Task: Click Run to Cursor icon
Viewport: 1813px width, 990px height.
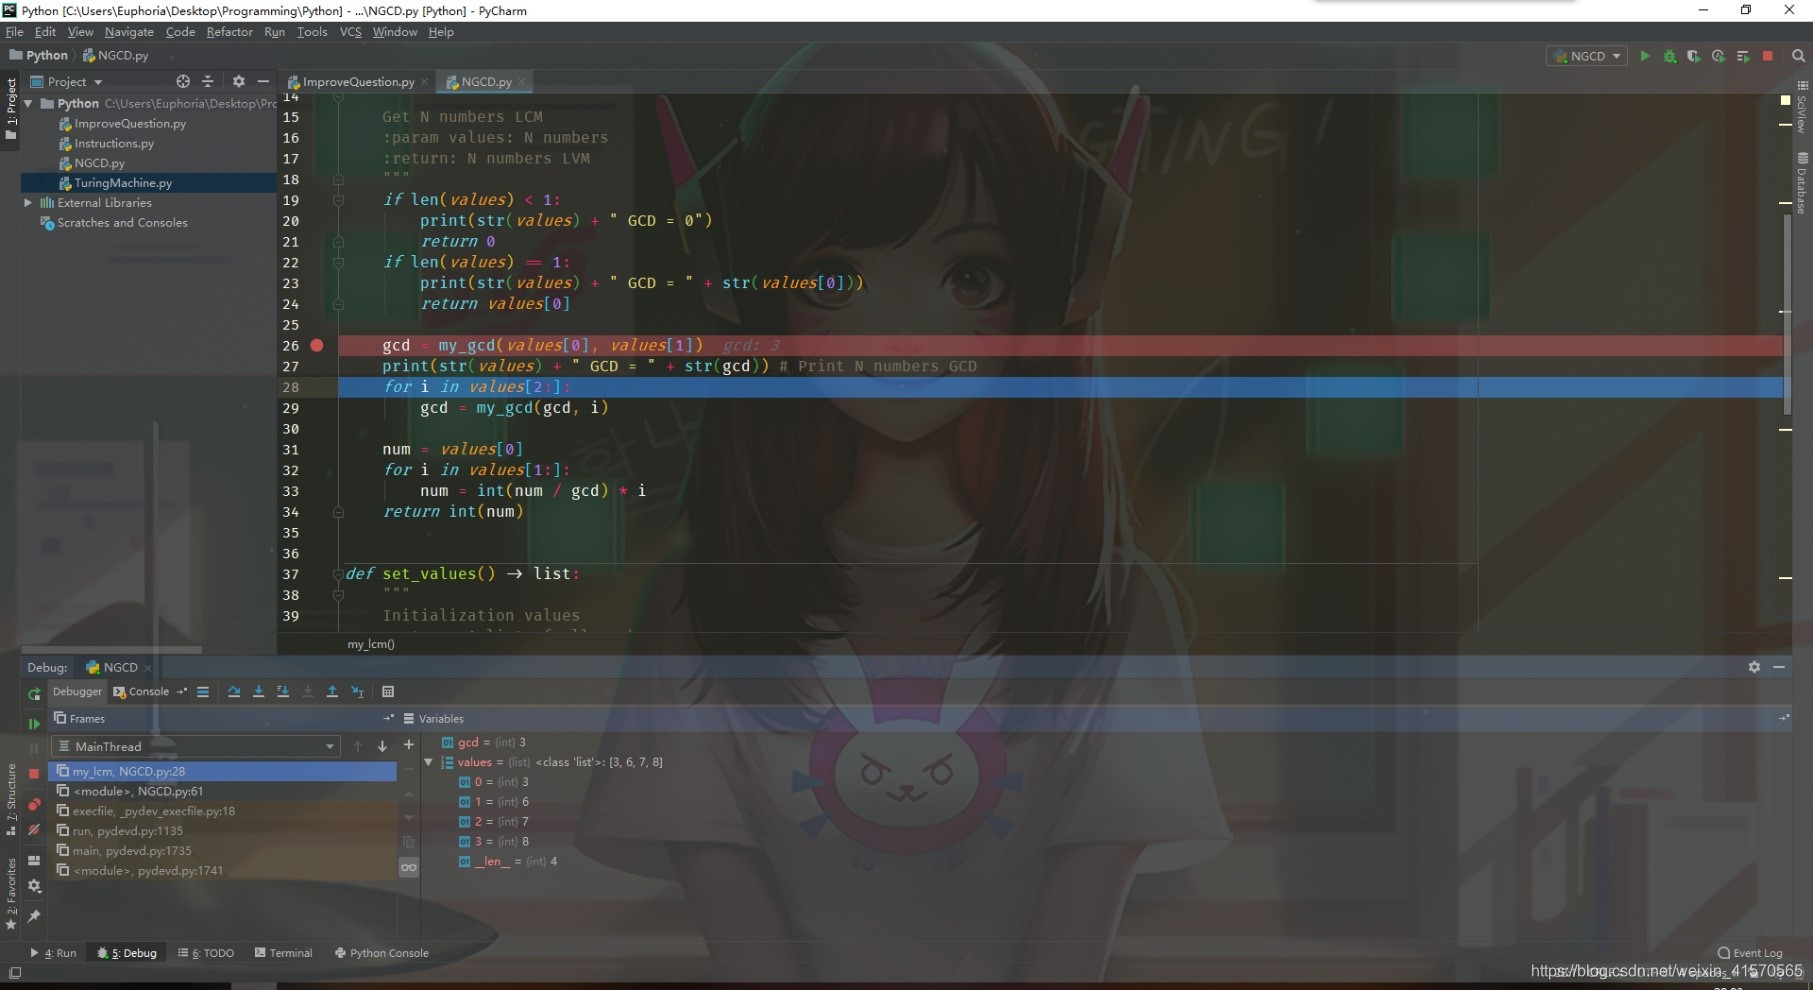Action: (x=357, y=692)
